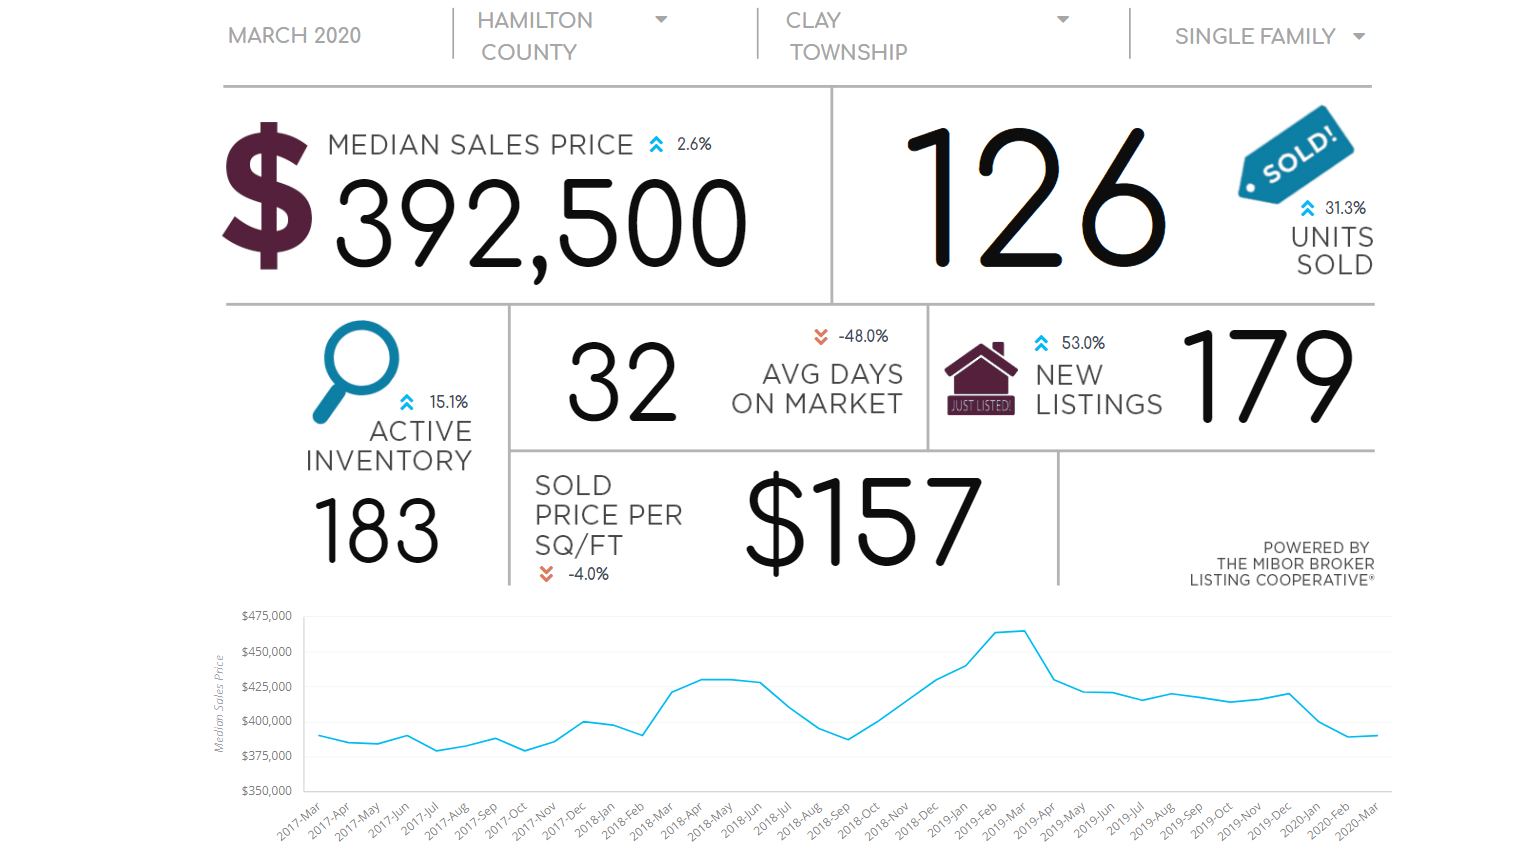Click the $475,000 y-axis label
This screenshot has height=856, width=1521.
pos(266,616)
